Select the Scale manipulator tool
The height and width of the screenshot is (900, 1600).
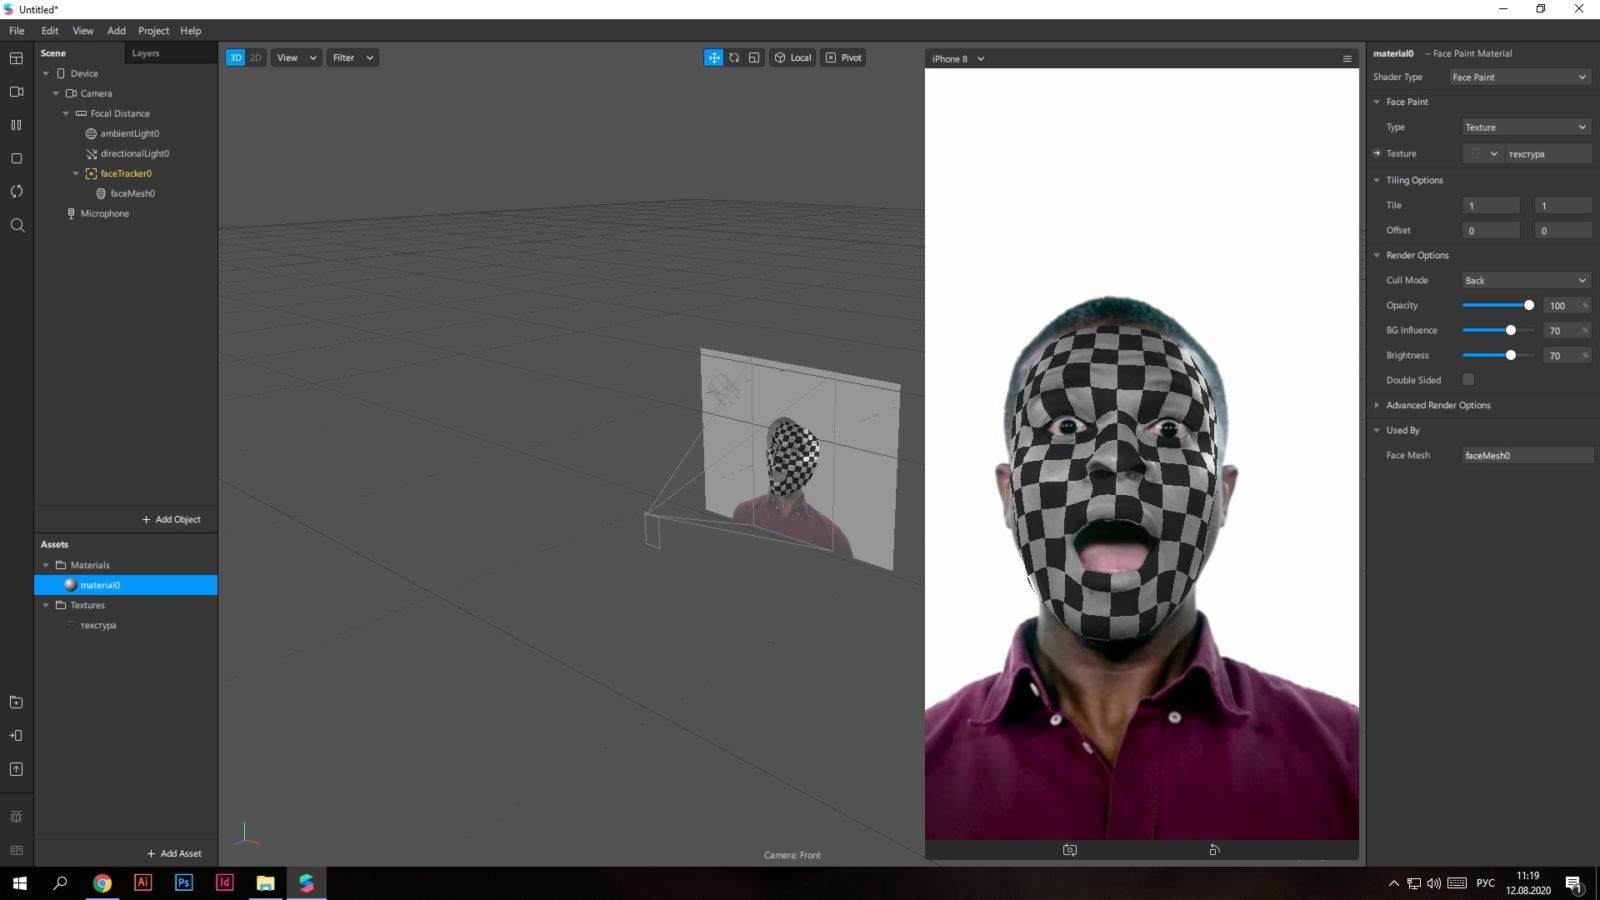(754, 58)
